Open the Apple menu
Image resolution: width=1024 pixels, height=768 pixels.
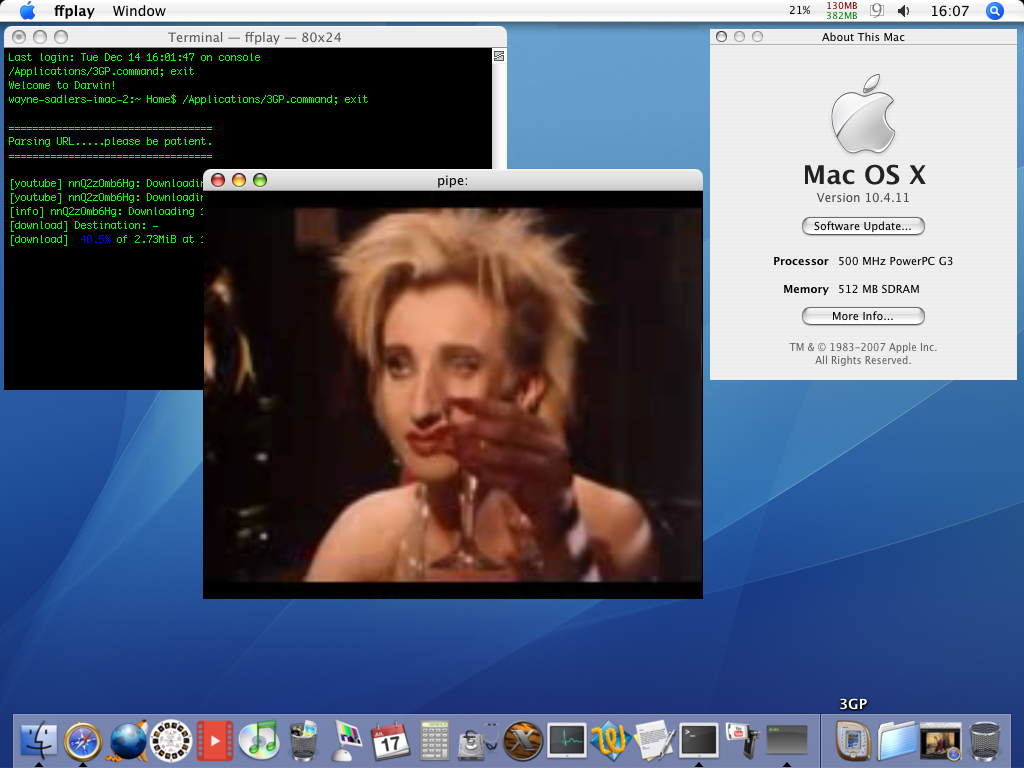(x=27, y=10)
